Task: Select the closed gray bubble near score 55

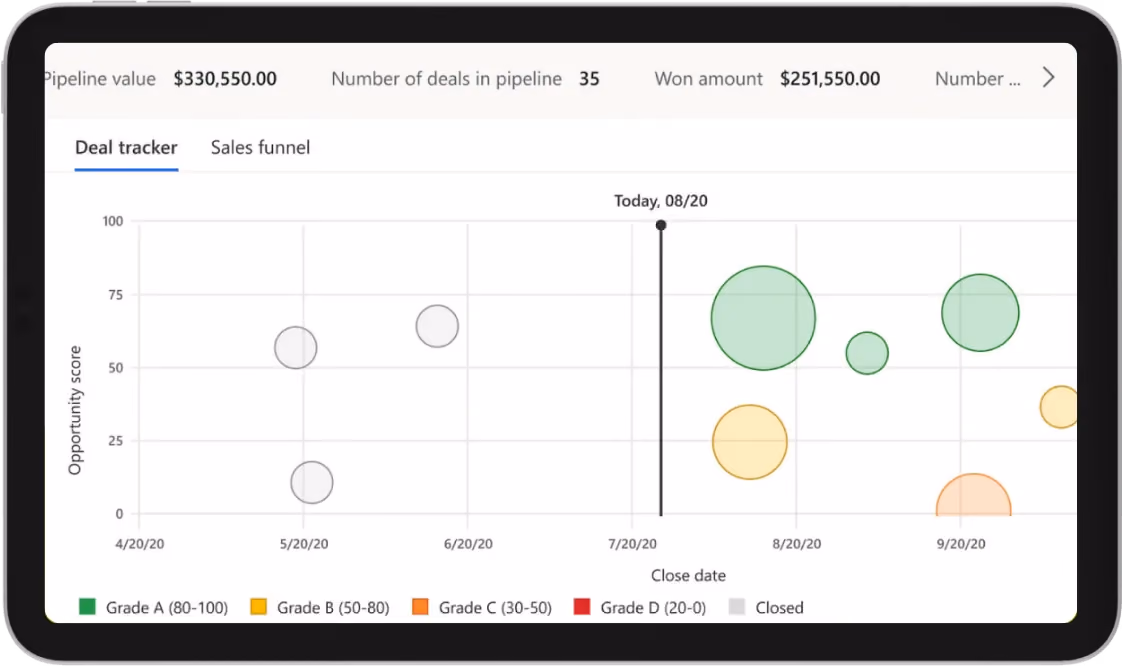Action: click(x=295, y=348)
